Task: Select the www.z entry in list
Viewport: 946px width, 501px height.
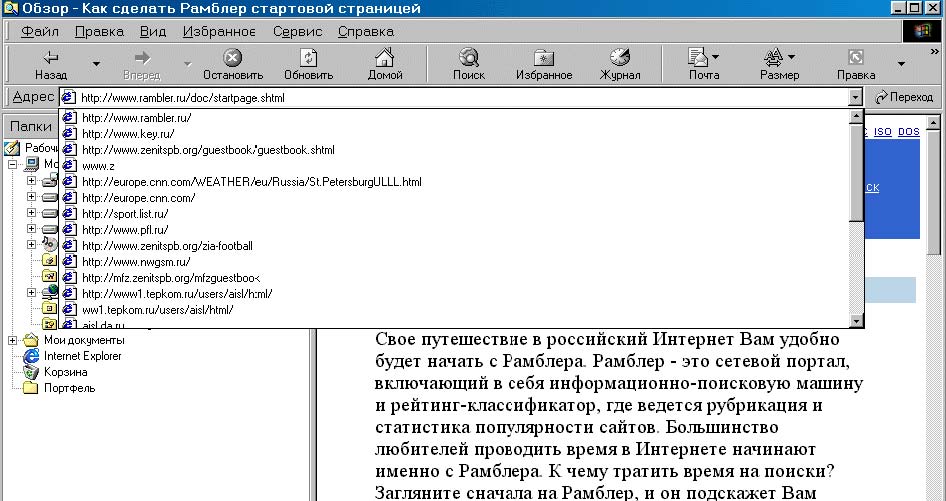Action: (455, 166)
